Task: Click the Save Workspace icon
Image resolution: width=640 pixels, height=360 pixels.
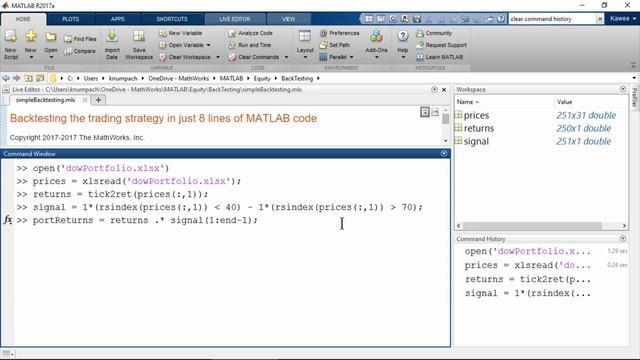Action: (x=139, y=37)
